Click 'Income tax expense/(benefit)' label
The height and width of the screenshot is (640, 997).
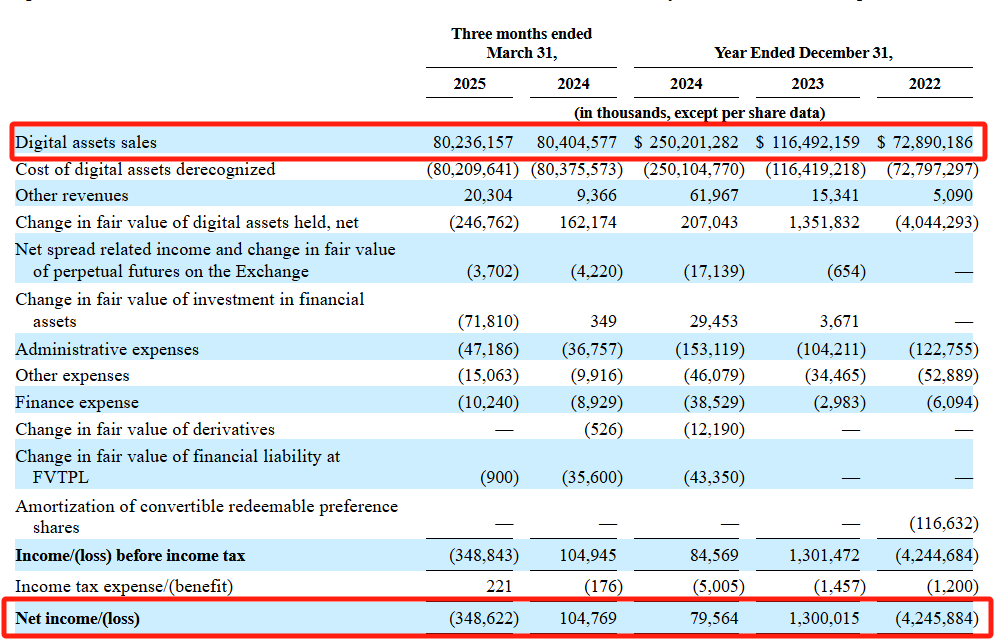point(124,585)
